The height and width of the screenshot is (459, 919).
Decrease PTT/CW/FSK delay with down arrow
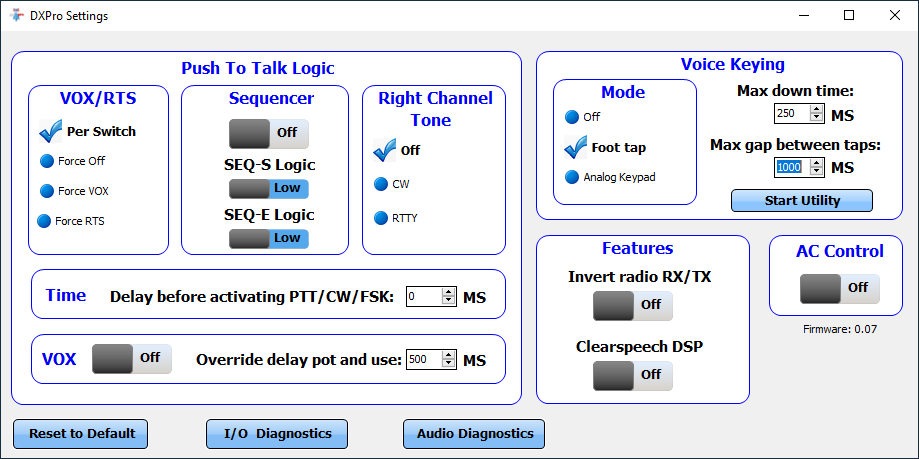(x=449, y=302)
